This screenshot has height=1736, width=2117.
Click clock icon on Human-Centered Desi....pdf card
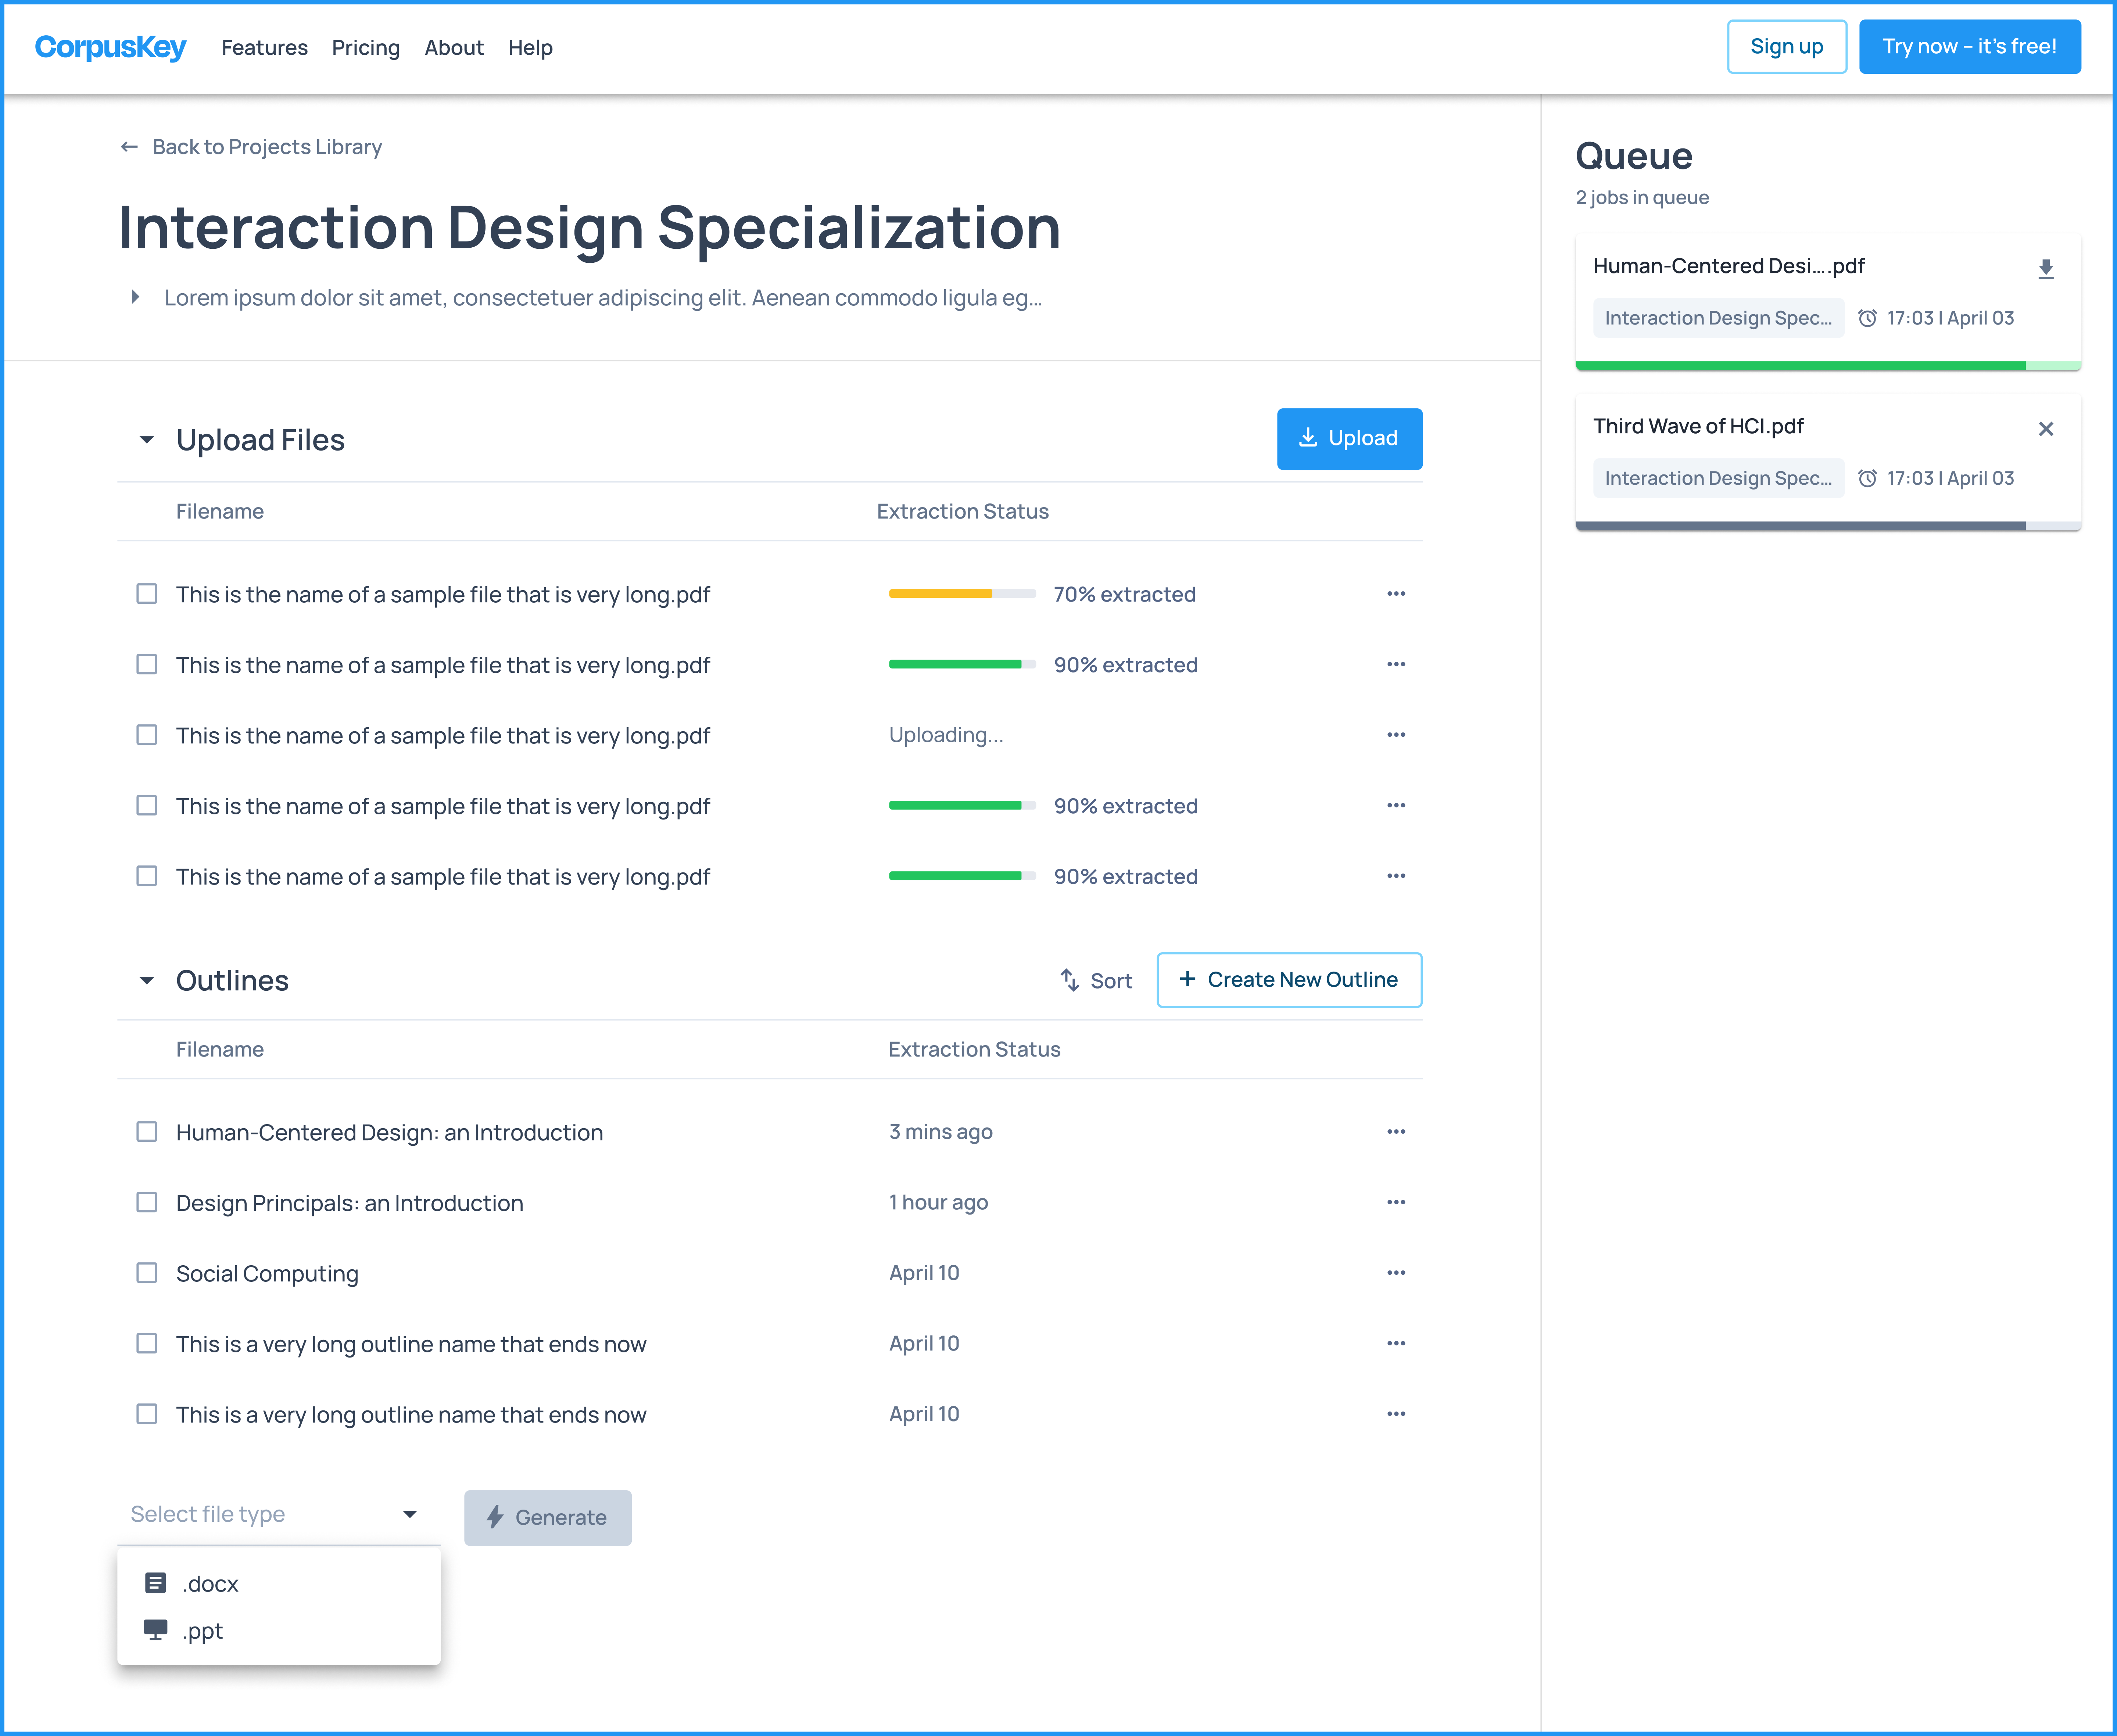pos(1867,318)
